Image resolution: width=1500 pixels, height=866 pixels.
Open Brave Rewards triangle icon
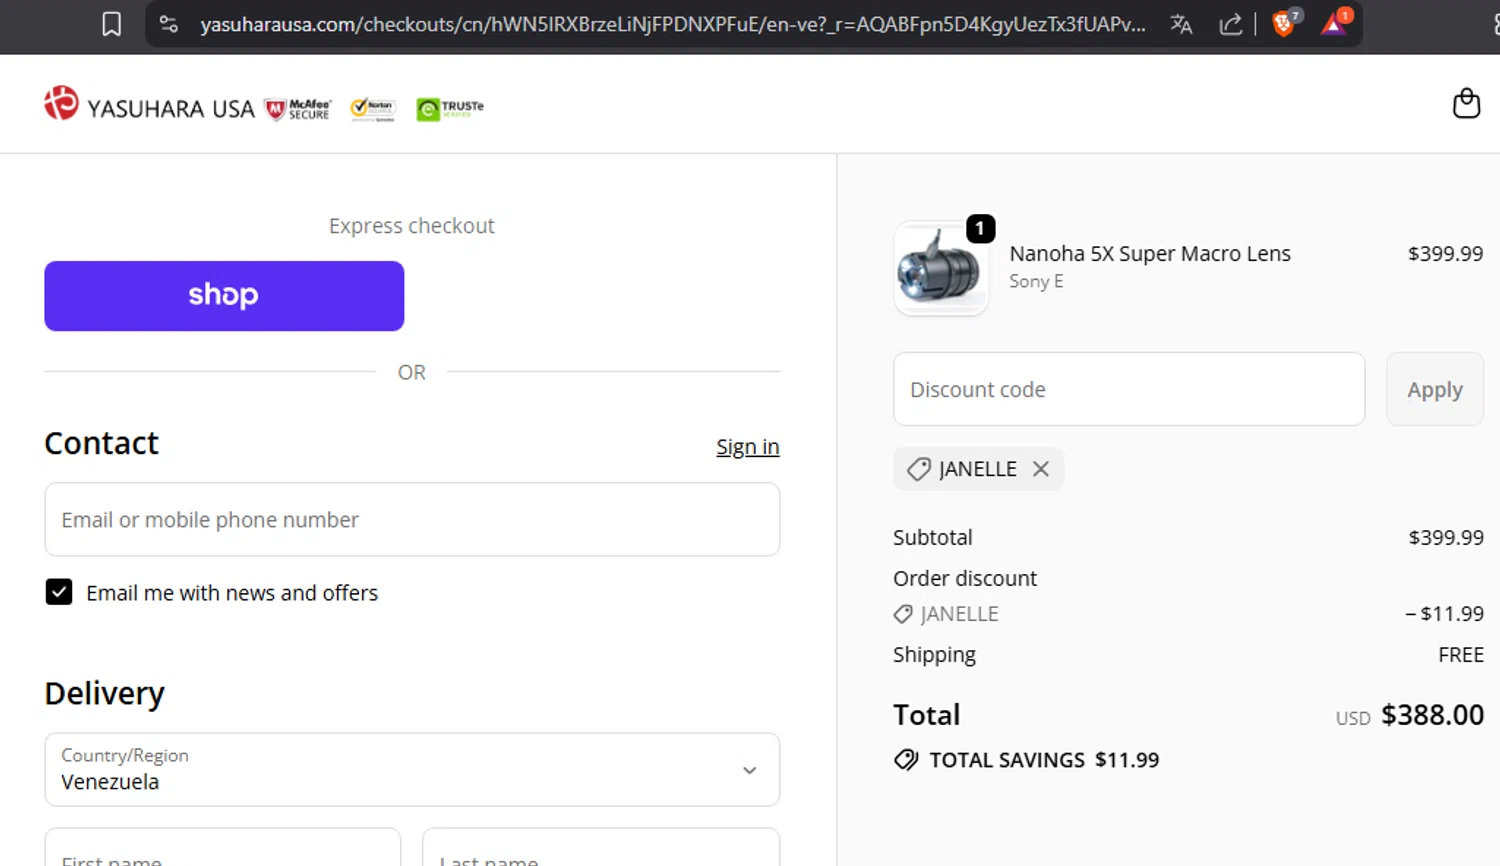pyautogui.click(x=1335, y=23)
